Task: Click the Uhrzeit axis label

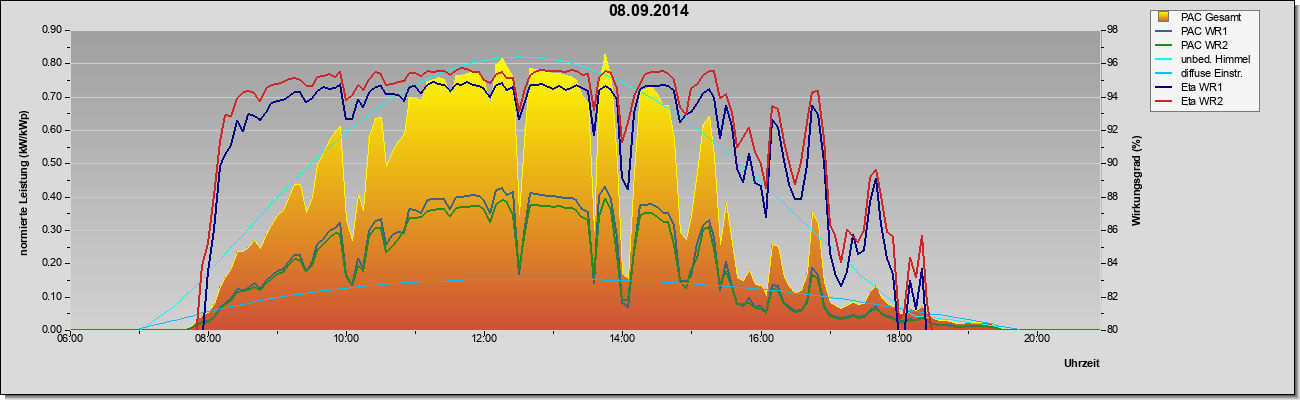Action: [x=1082, y=363]
